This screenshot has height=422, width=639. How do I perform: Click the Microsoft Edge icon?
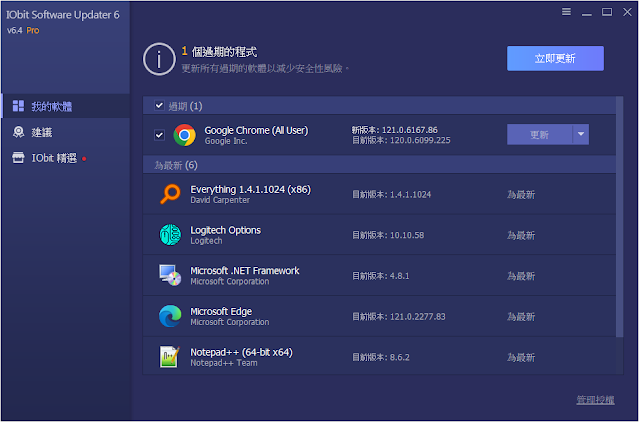(170, 316)
